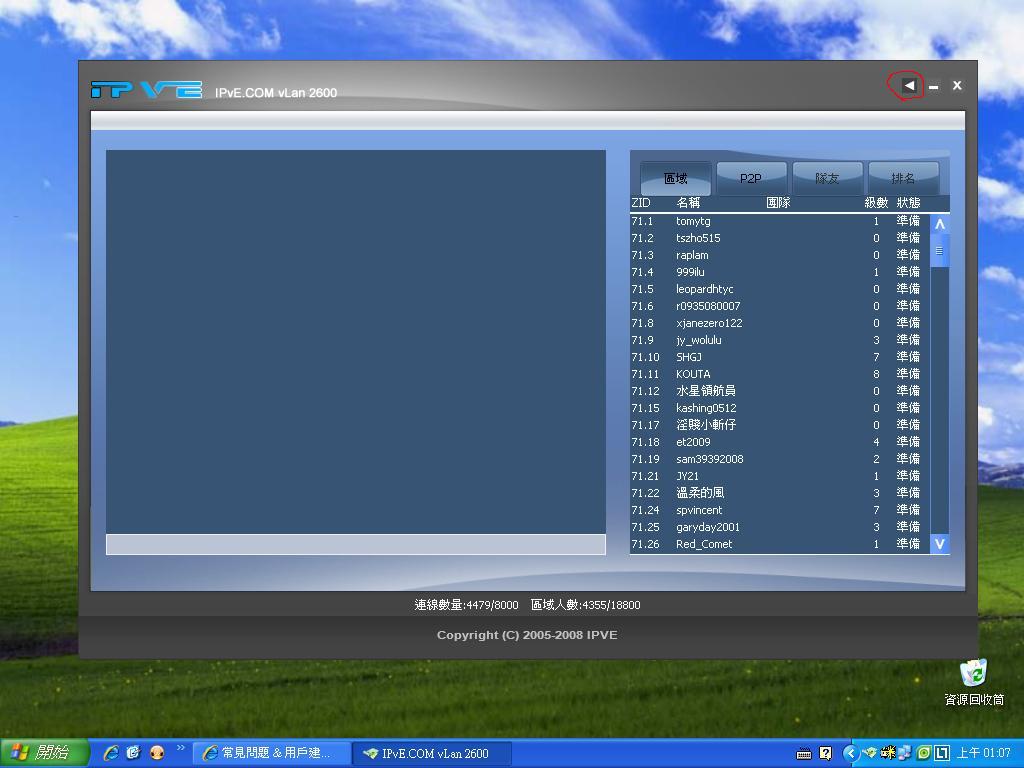This screenshot has width=1024, height=768.
Task: Select user 999ilu in the list
Action: [x=780, y=272]
